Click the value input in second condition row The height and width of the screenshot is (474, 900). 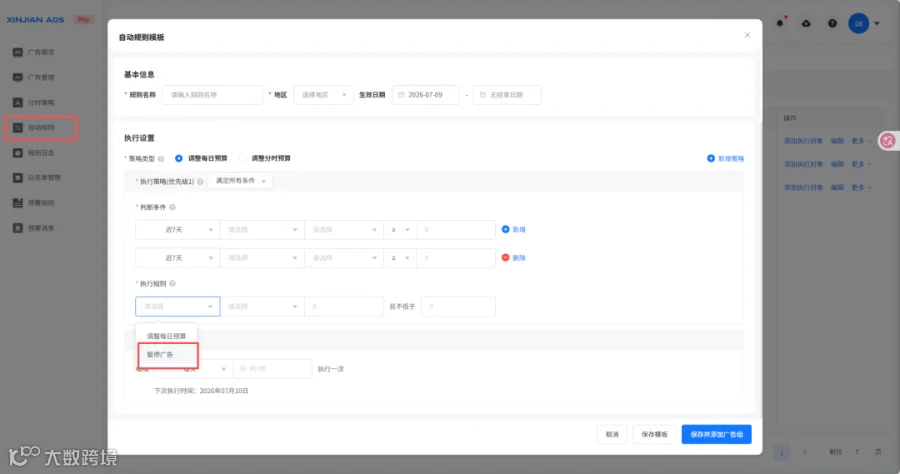pyautogui.click(x=456, y=258)
